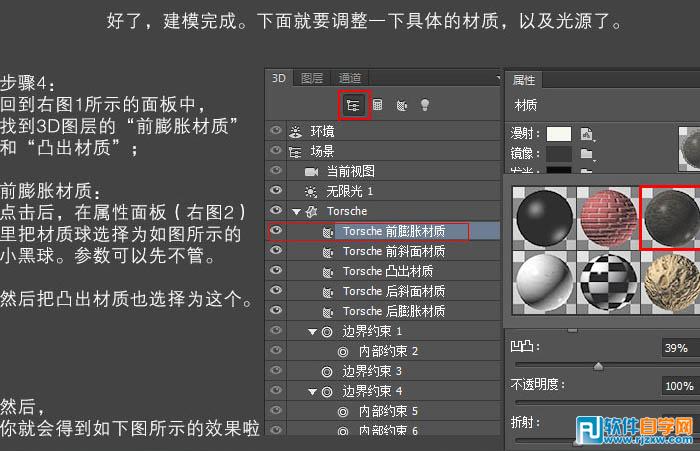Pick the checkerboard sphere material

coord(608,282)
